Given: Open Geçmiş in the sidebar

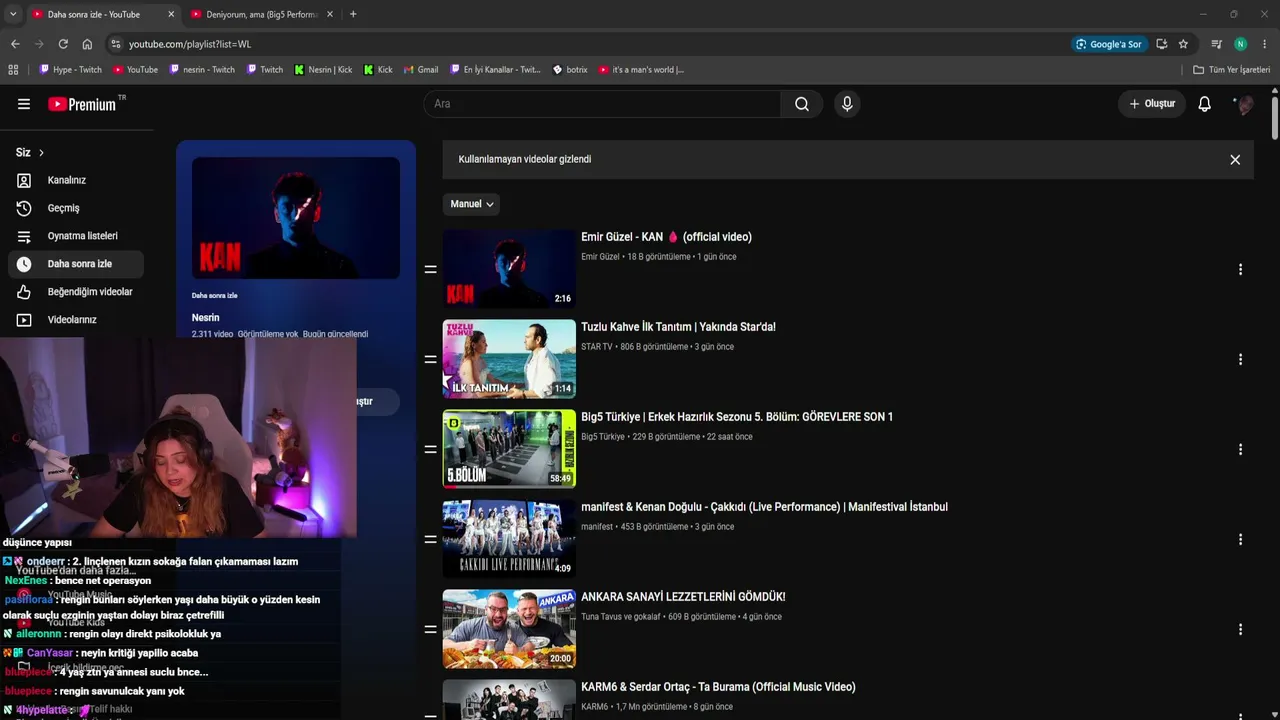Looking at the screenshot, I should point(75,208).
